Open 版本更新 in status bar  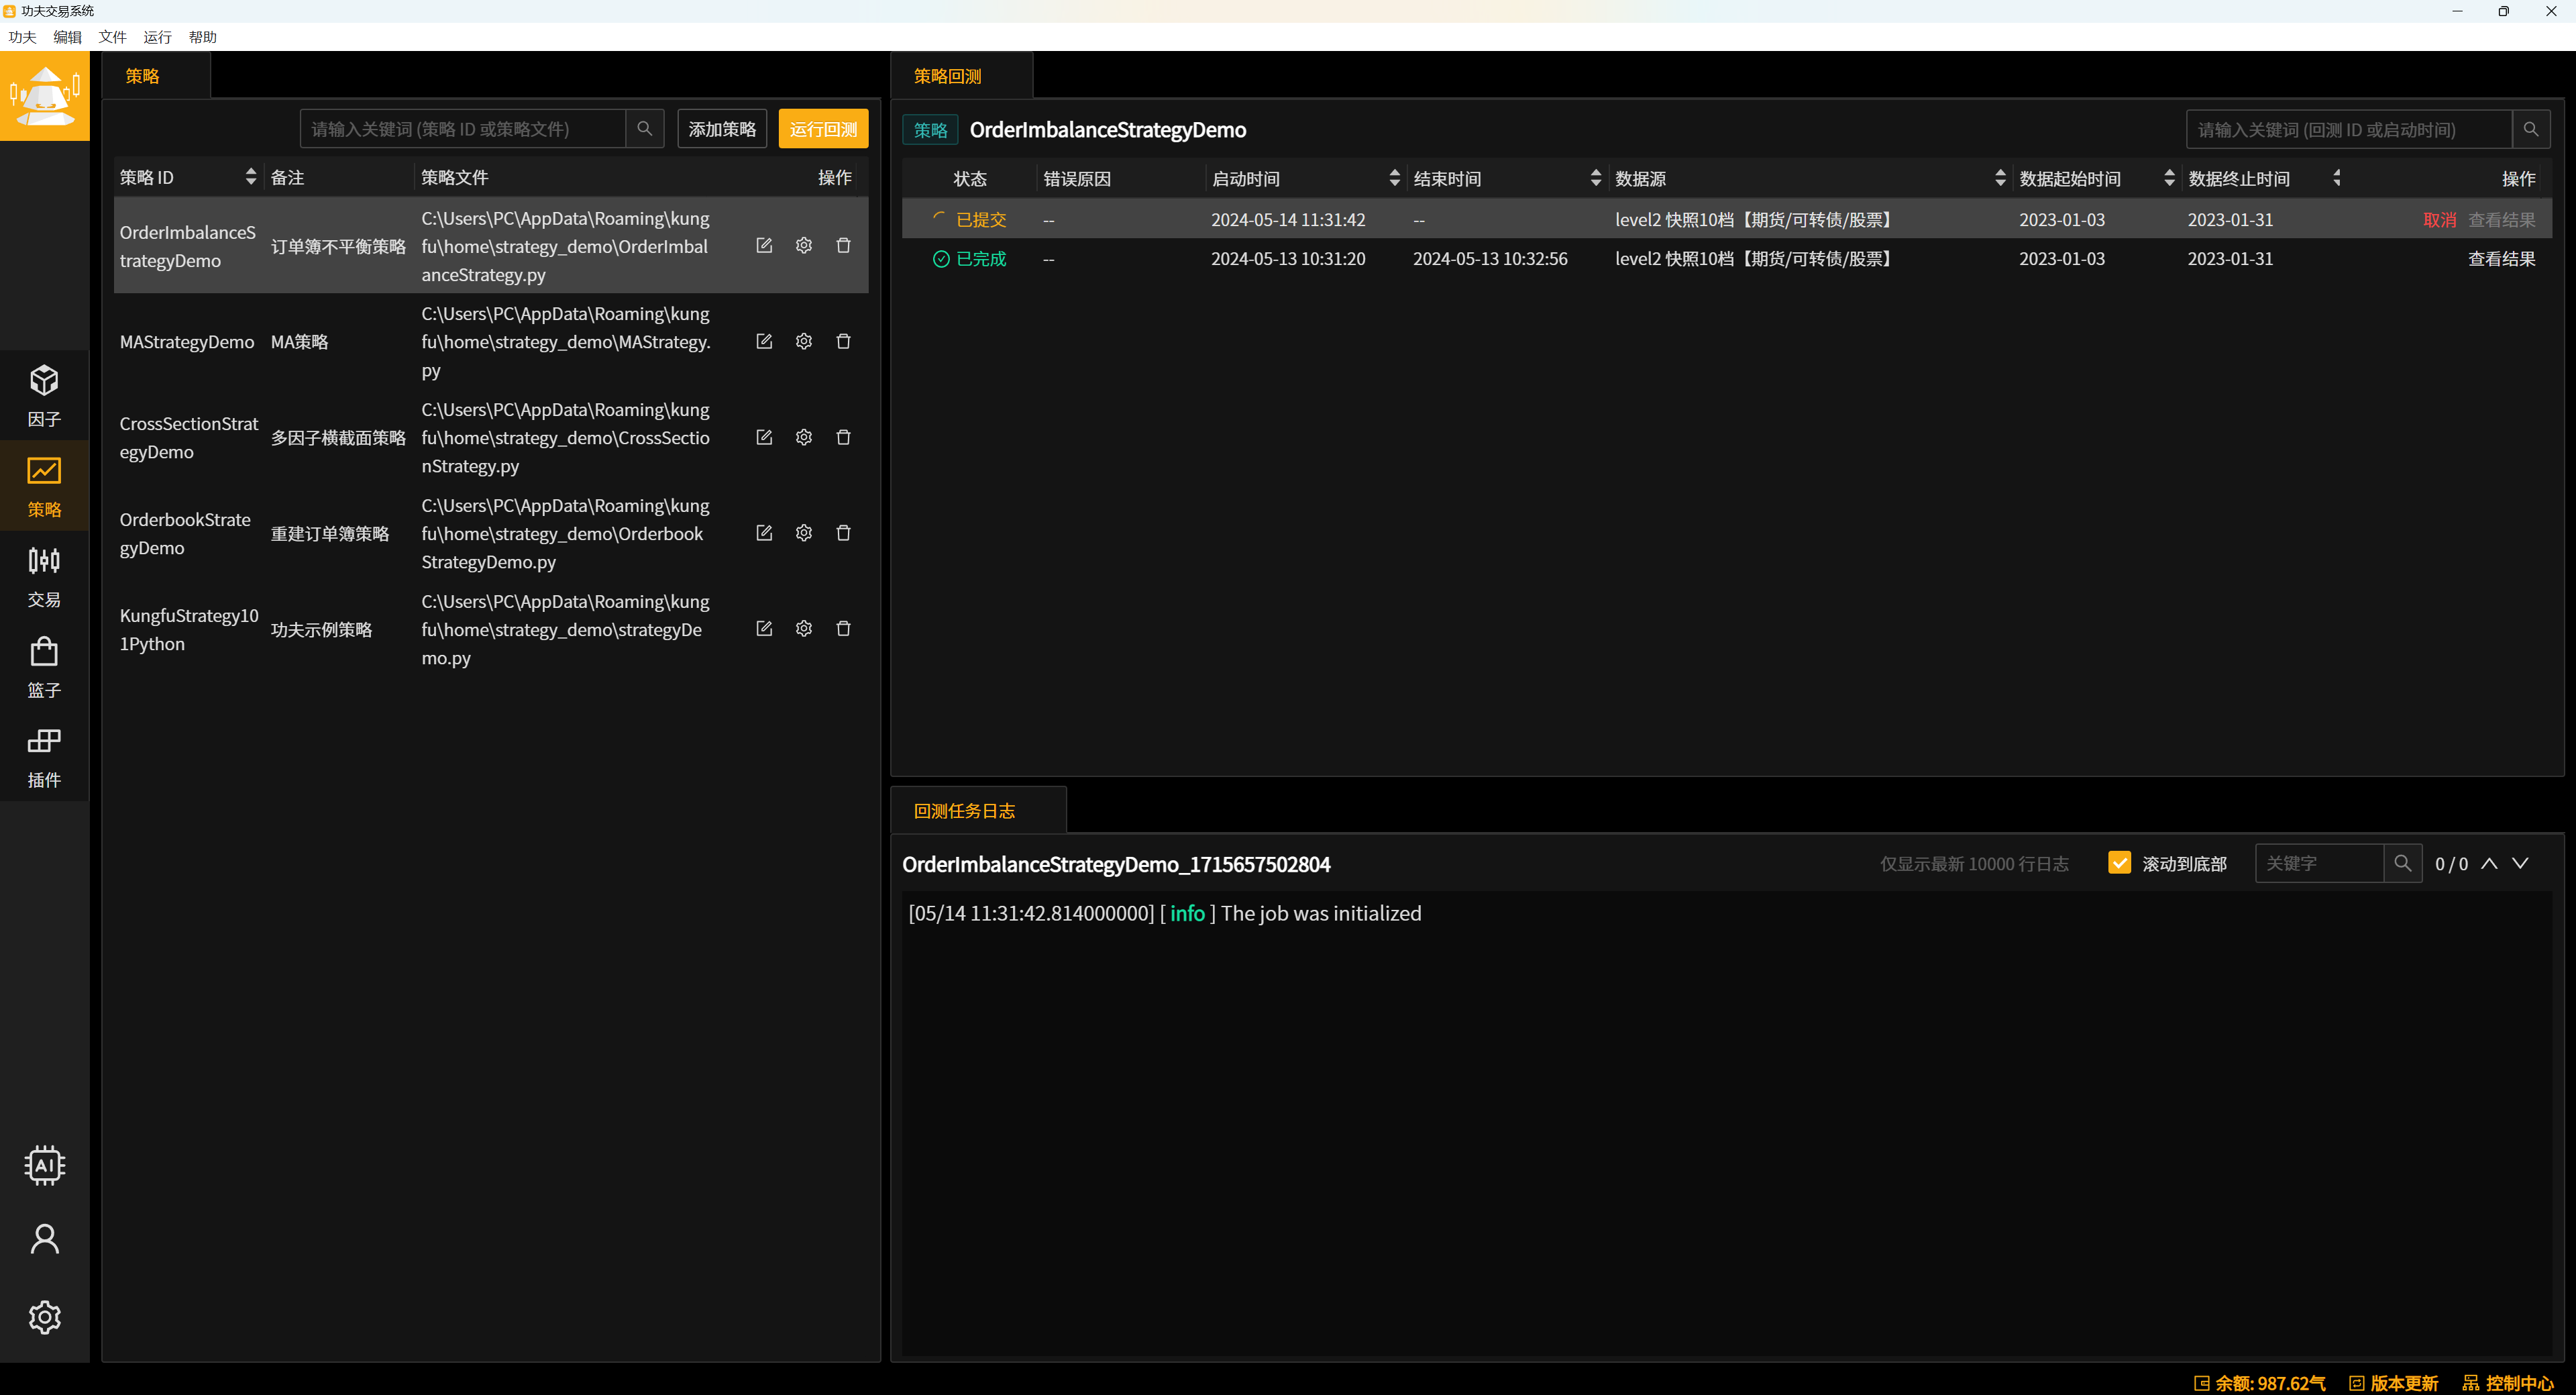click(2394, 1382)
